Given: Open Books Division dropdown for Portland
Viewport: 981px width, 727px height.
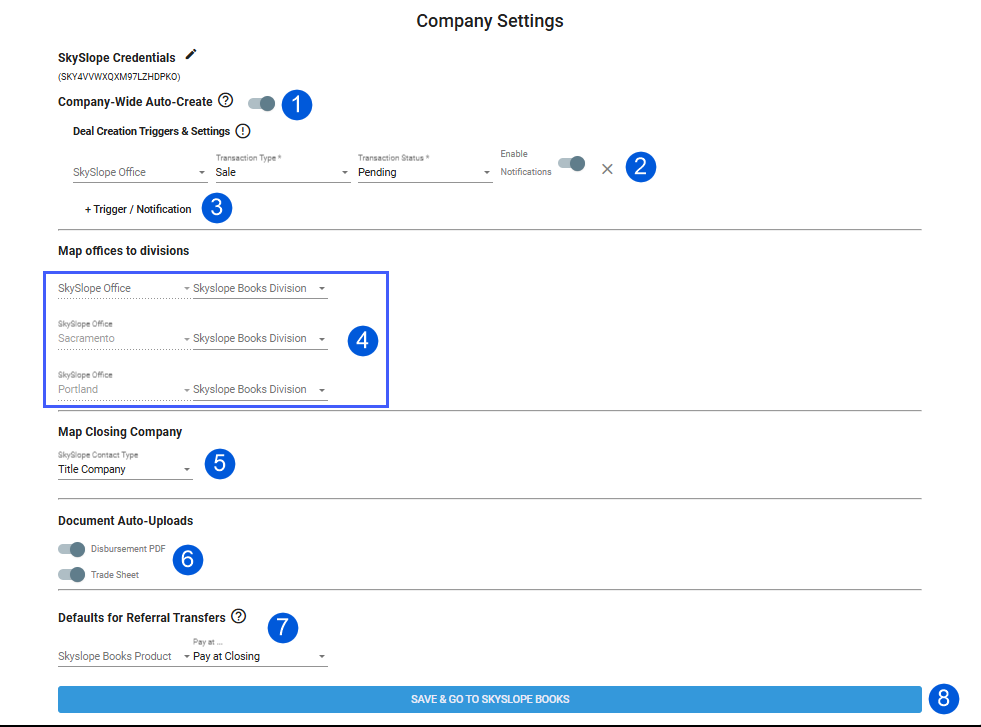Looking at the screenshot, I should tap(260, 389).
